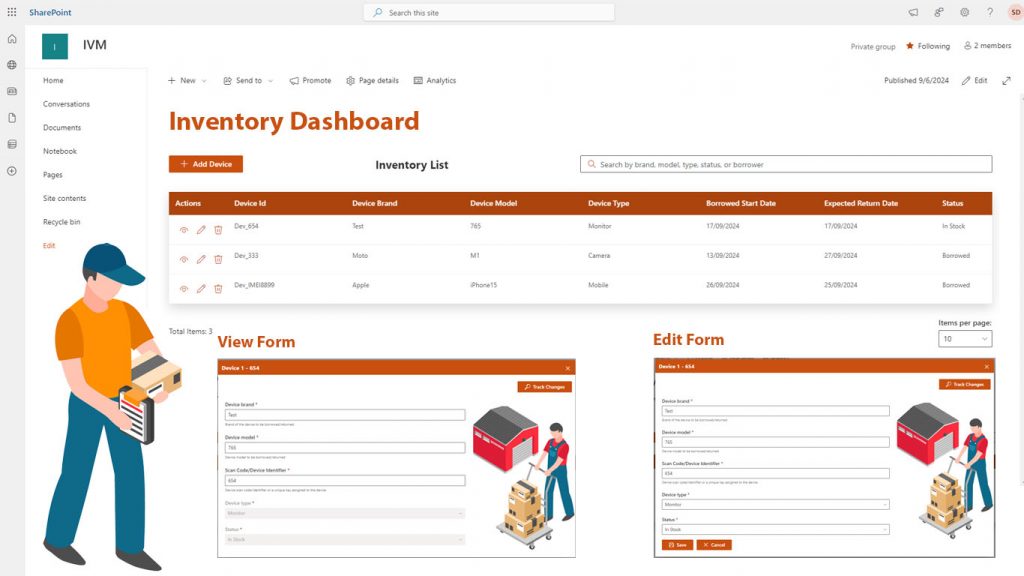
Task: Toggle visibility eye icon on Dev_333 row
Action: pos(183,258)
